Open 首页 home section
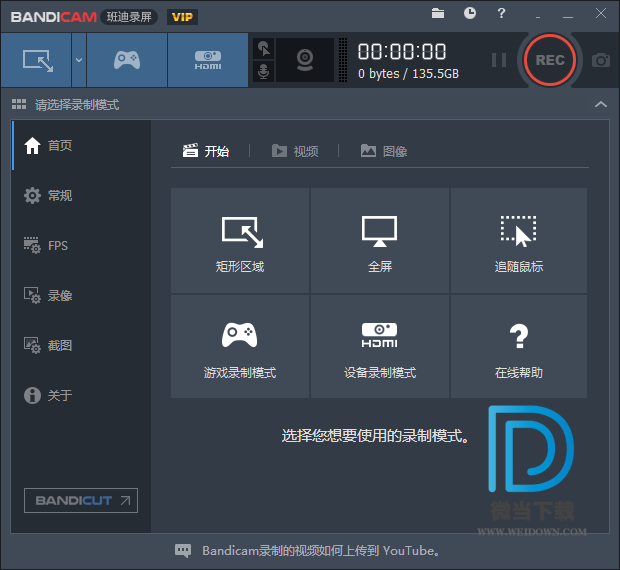This screenshot has width=620, height=570. click(x=81, y=145)
